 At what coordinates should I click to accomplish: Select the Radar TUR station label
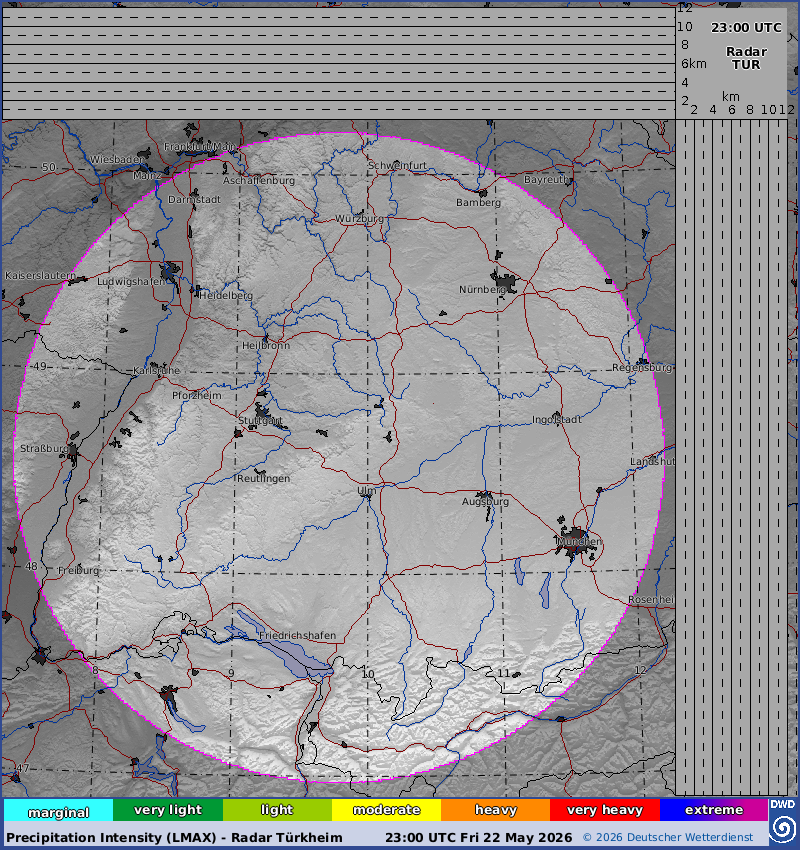[x=746, y=58]
